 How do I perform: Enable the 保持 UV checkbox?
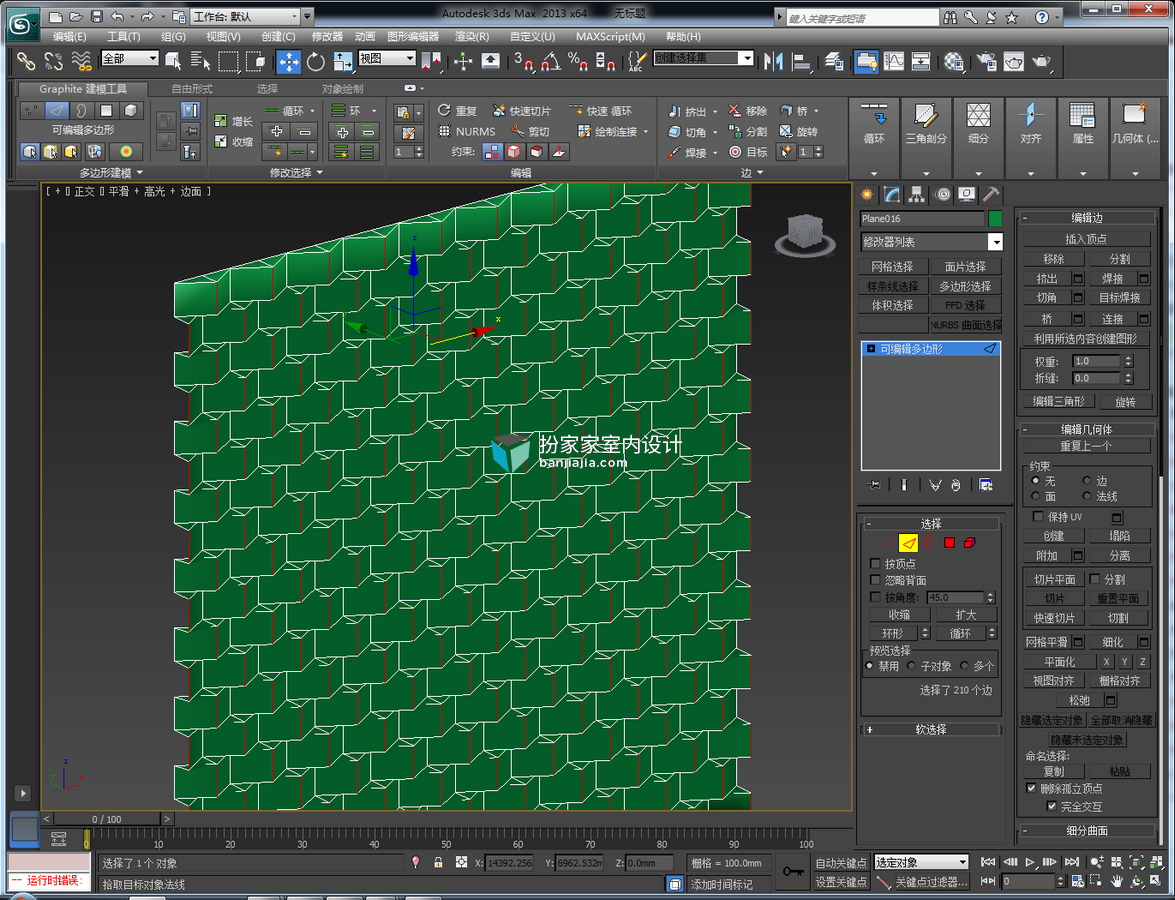[x=1038, y=516]
